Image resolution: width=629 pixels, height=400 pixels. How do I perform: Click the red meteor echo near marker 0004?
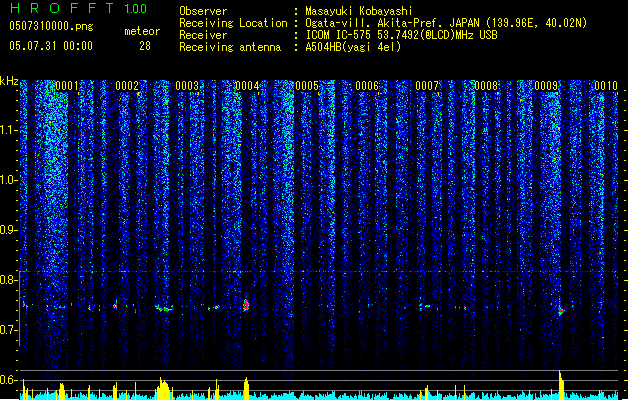[246, 305]
